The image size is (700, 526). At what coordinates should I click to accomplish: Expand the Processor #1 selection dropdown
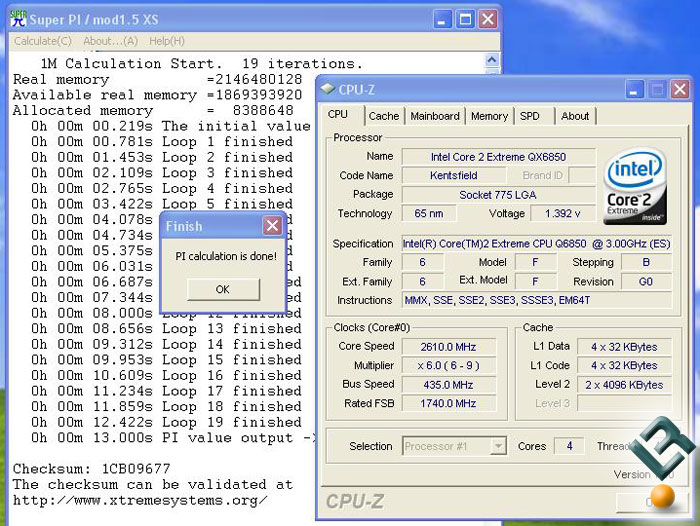tap(498, 446)
